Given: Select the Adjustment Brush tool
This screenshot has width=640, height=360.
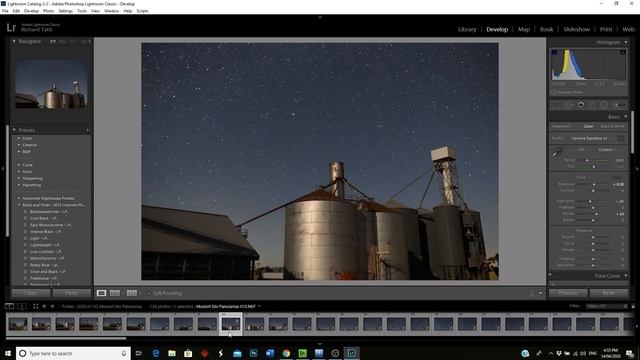Looking at the screenshot, I should pos(620,105).
